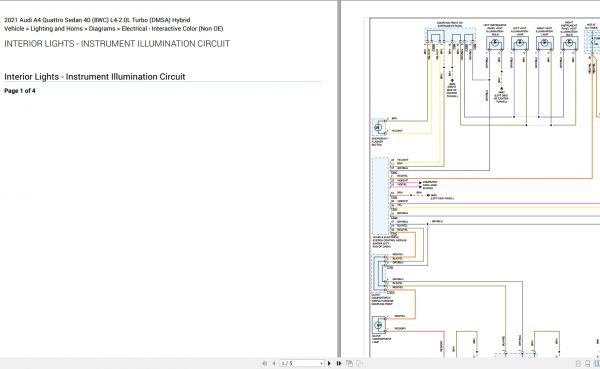Click the 'Vehicle > Lighting and Horns > Diagrams' breadcrumb line

(114, 29)
